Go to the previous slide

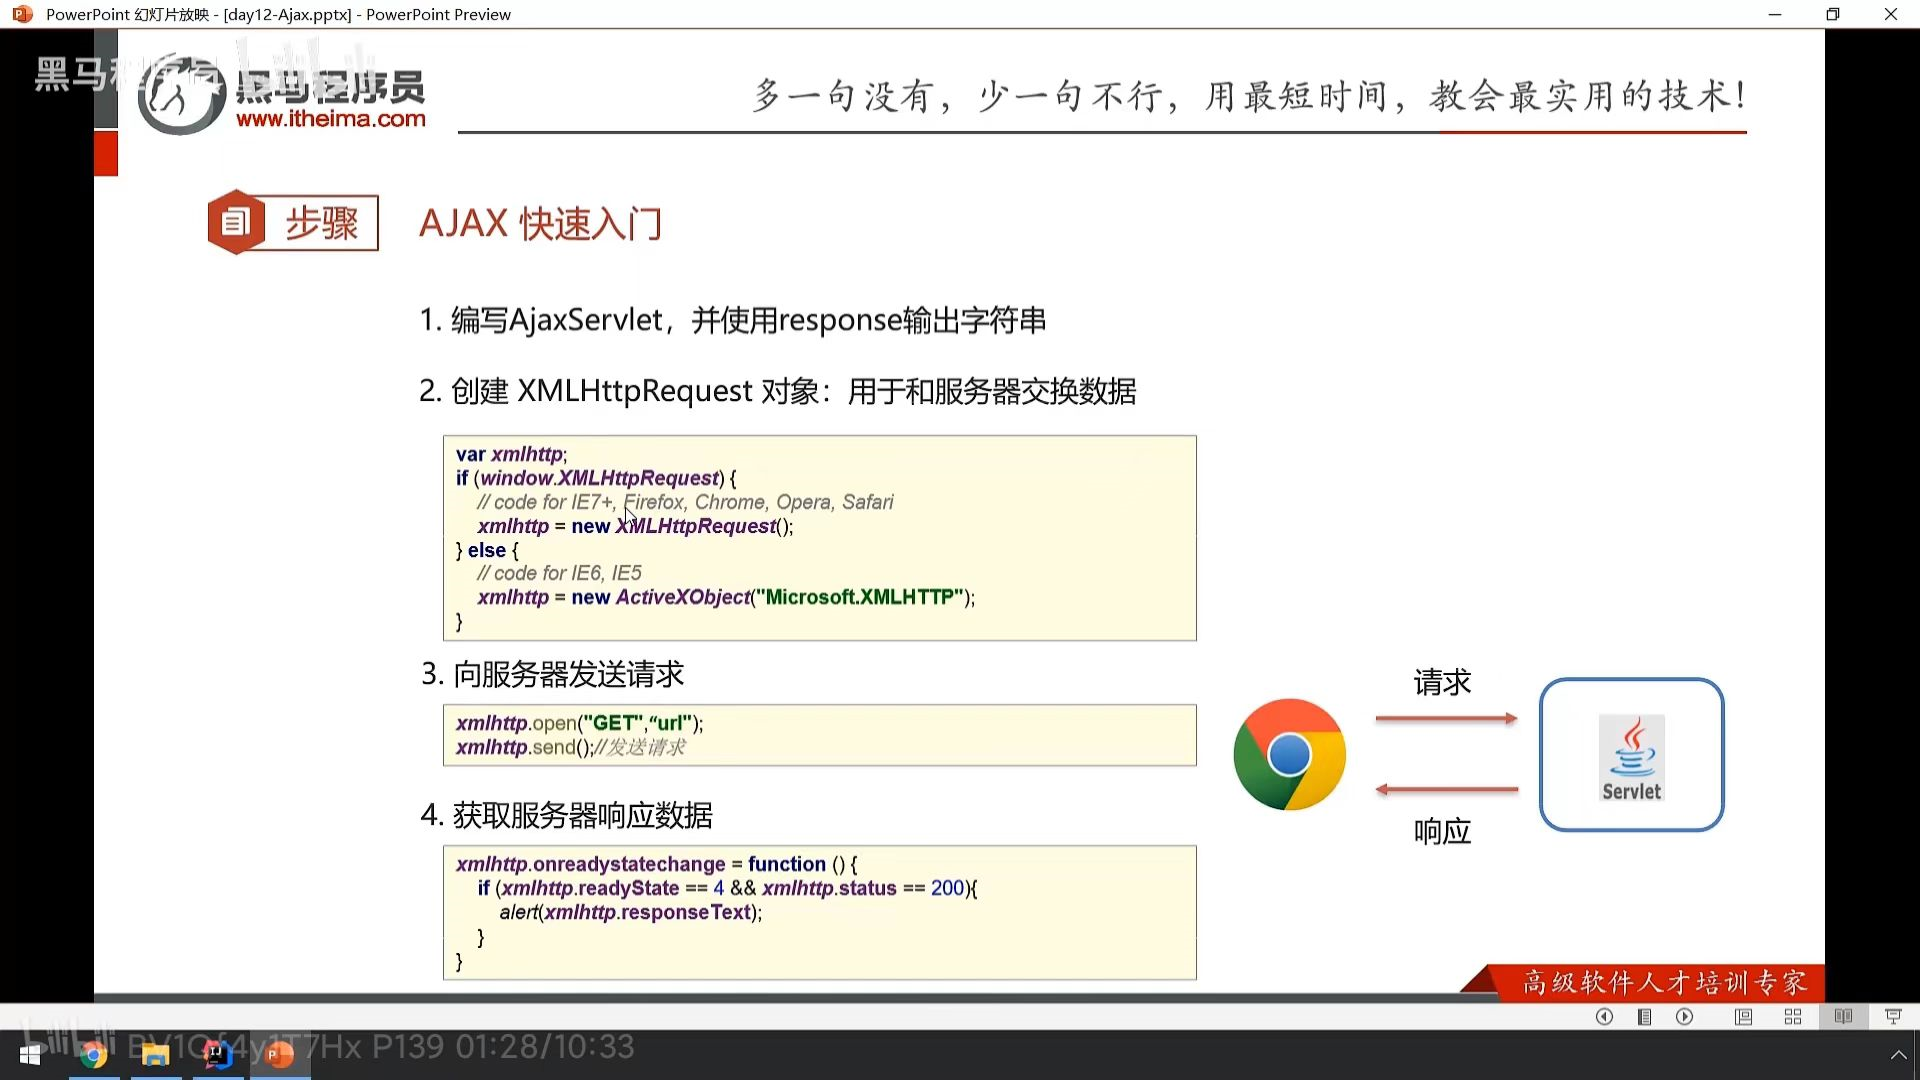click(1604, 1017)
